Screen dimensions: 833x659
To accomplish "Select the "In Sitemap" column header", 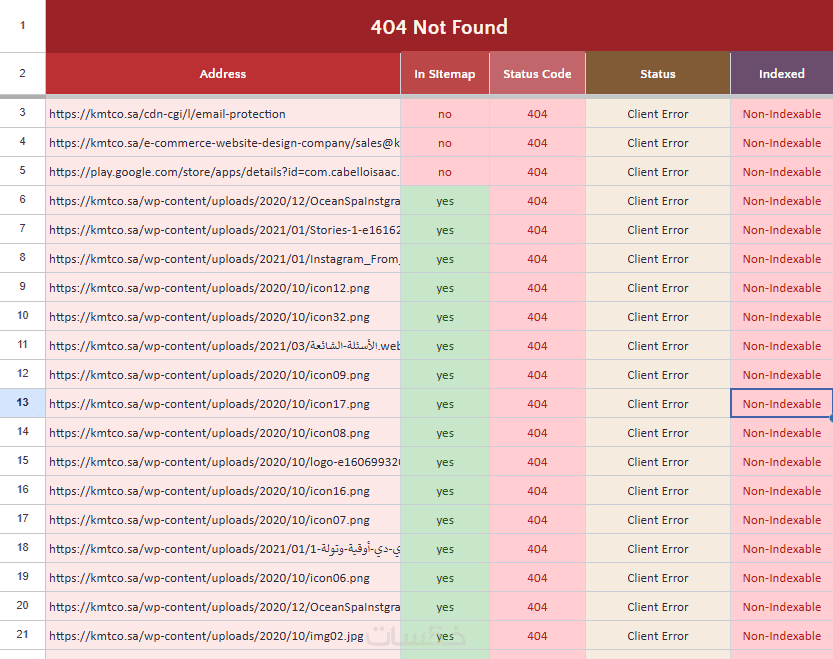I will pos(445,74).
